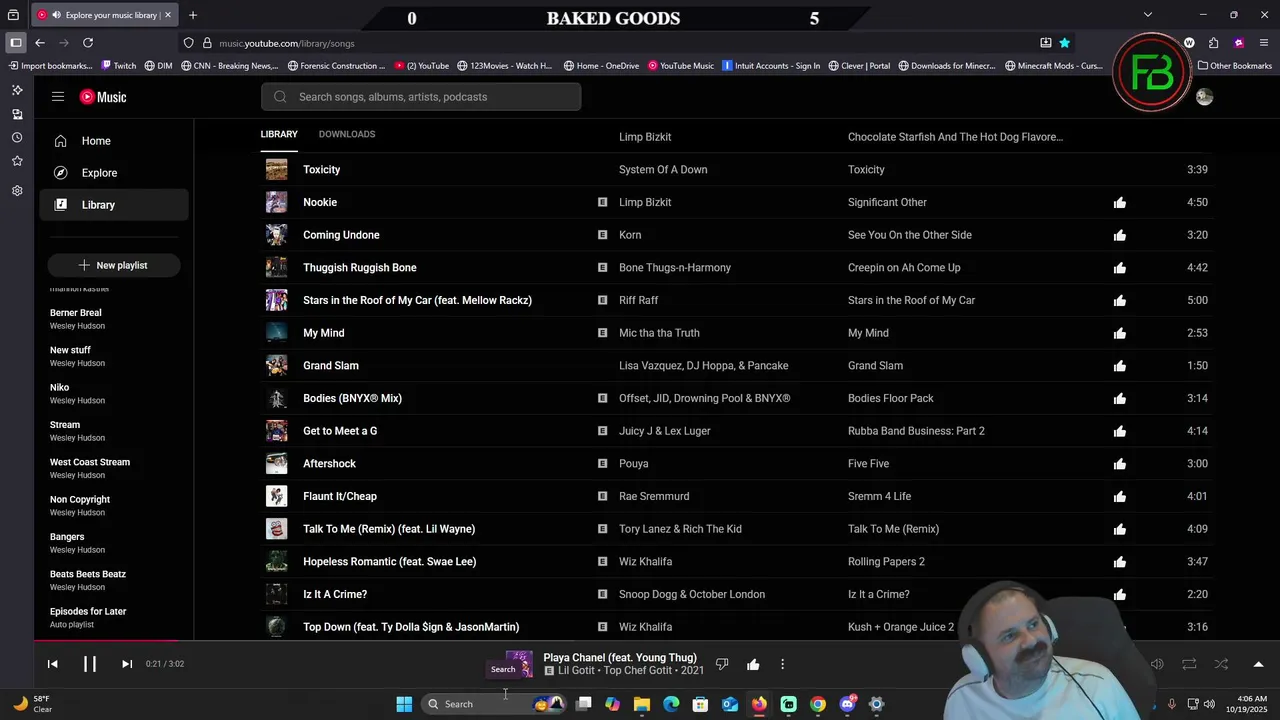
Task: Toggle like on Coming Undone
Action: click(1120, 236)
